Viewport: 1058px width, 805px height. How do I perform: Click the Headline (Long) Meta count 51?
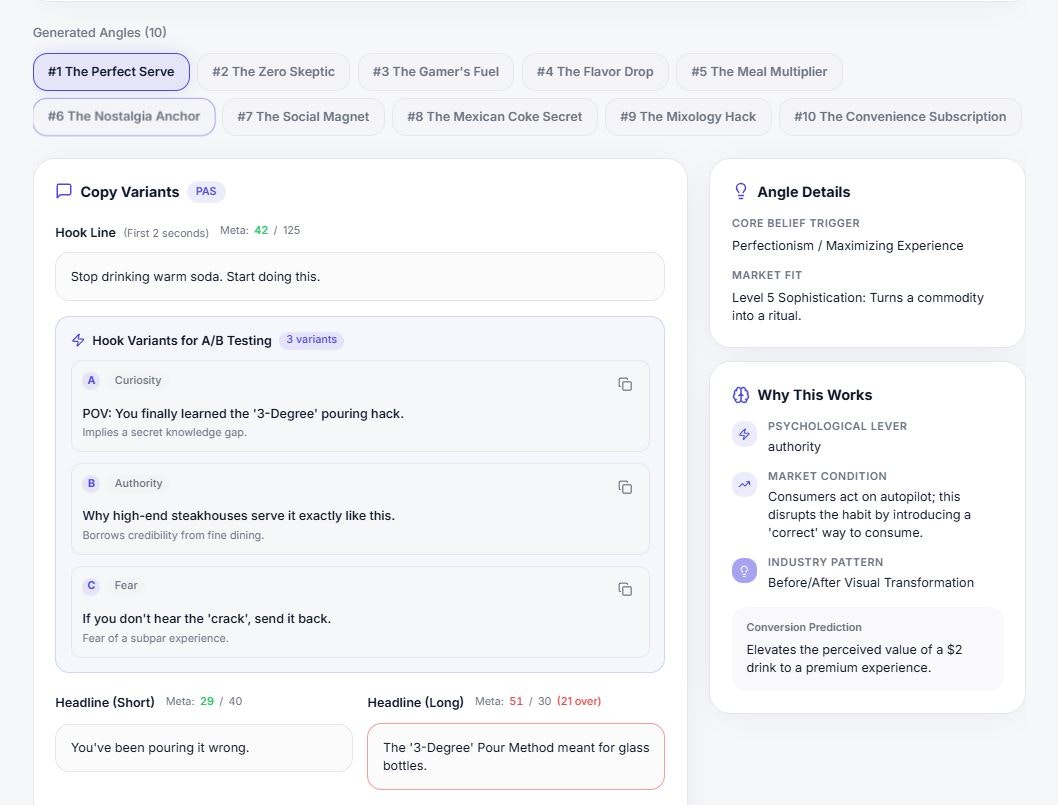pyautogui.click(x=516, y=701)
